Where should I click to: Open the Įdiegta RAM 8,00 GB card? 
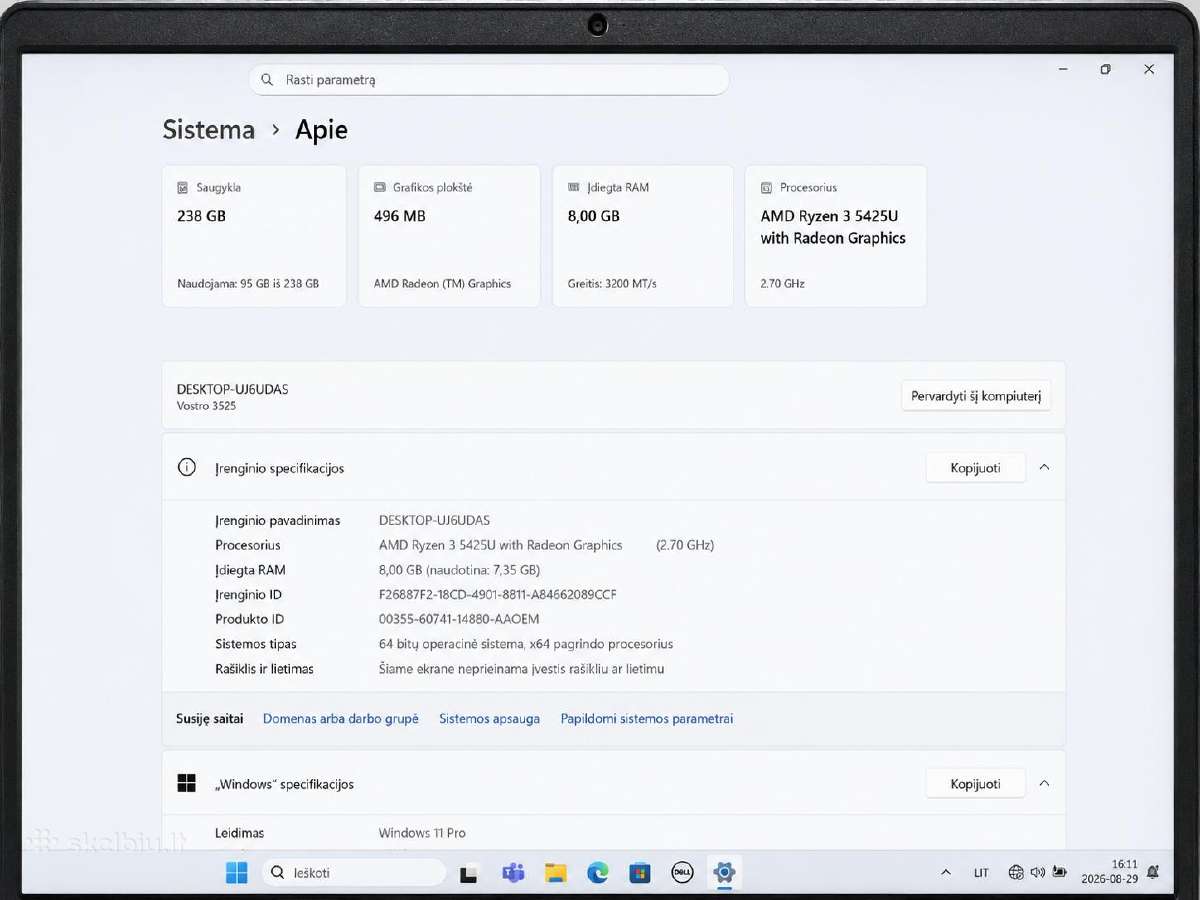(642, 236)
